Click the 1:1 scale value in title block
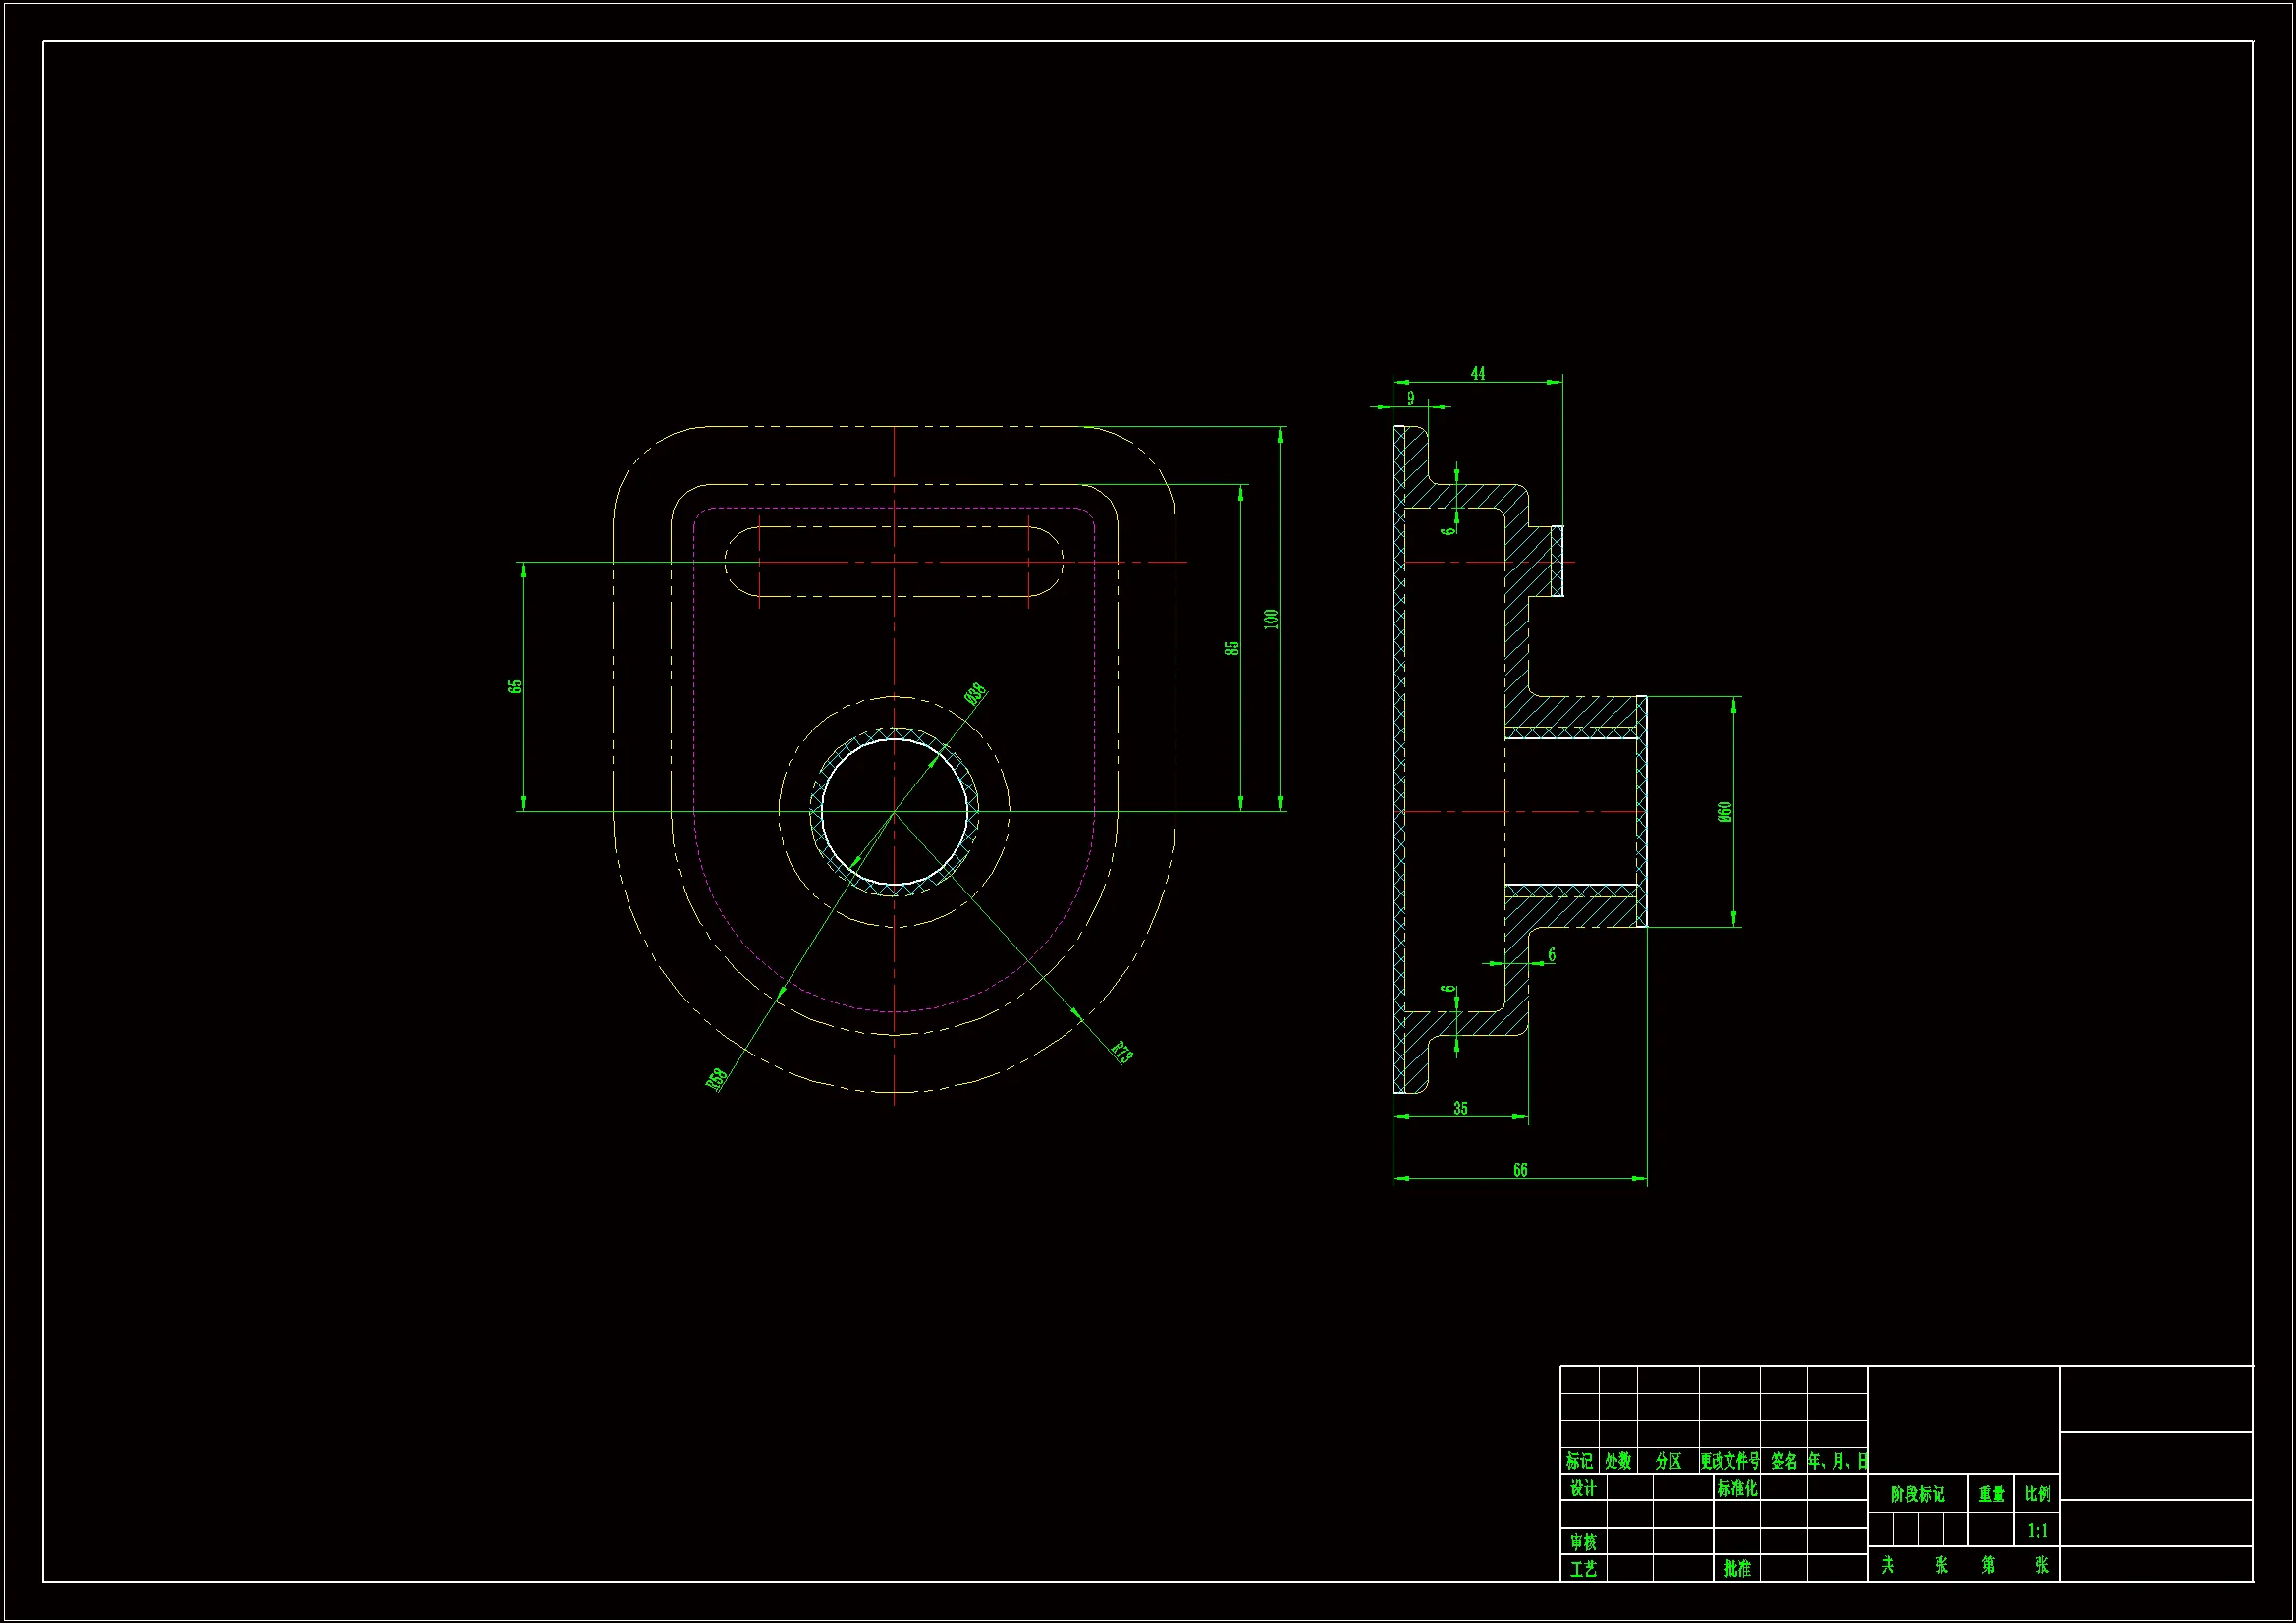The image size is (2296, 1623). coord(2037,1530)
